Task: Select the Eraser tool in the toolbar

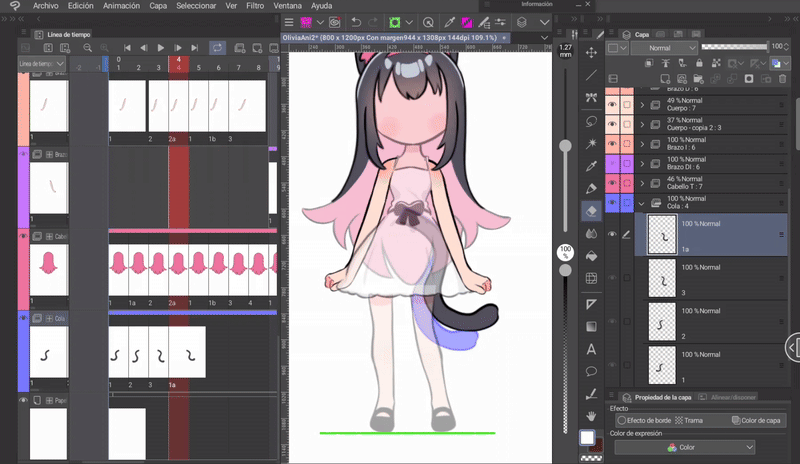Action: point(591,210)
